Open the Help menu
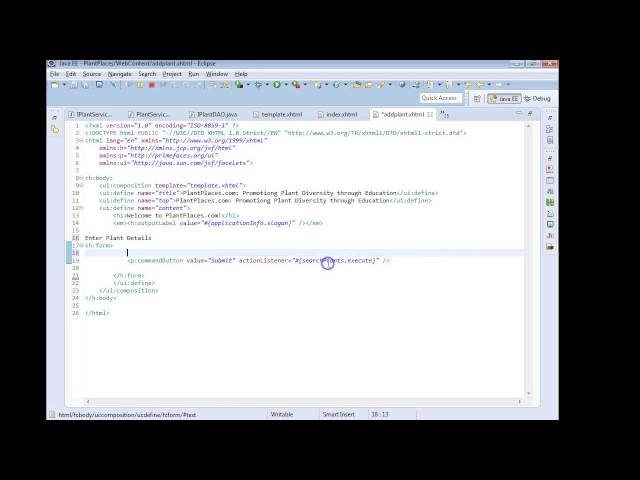This screenshot has height=480, width=640. pyautogui.click(x=241, y=74)
